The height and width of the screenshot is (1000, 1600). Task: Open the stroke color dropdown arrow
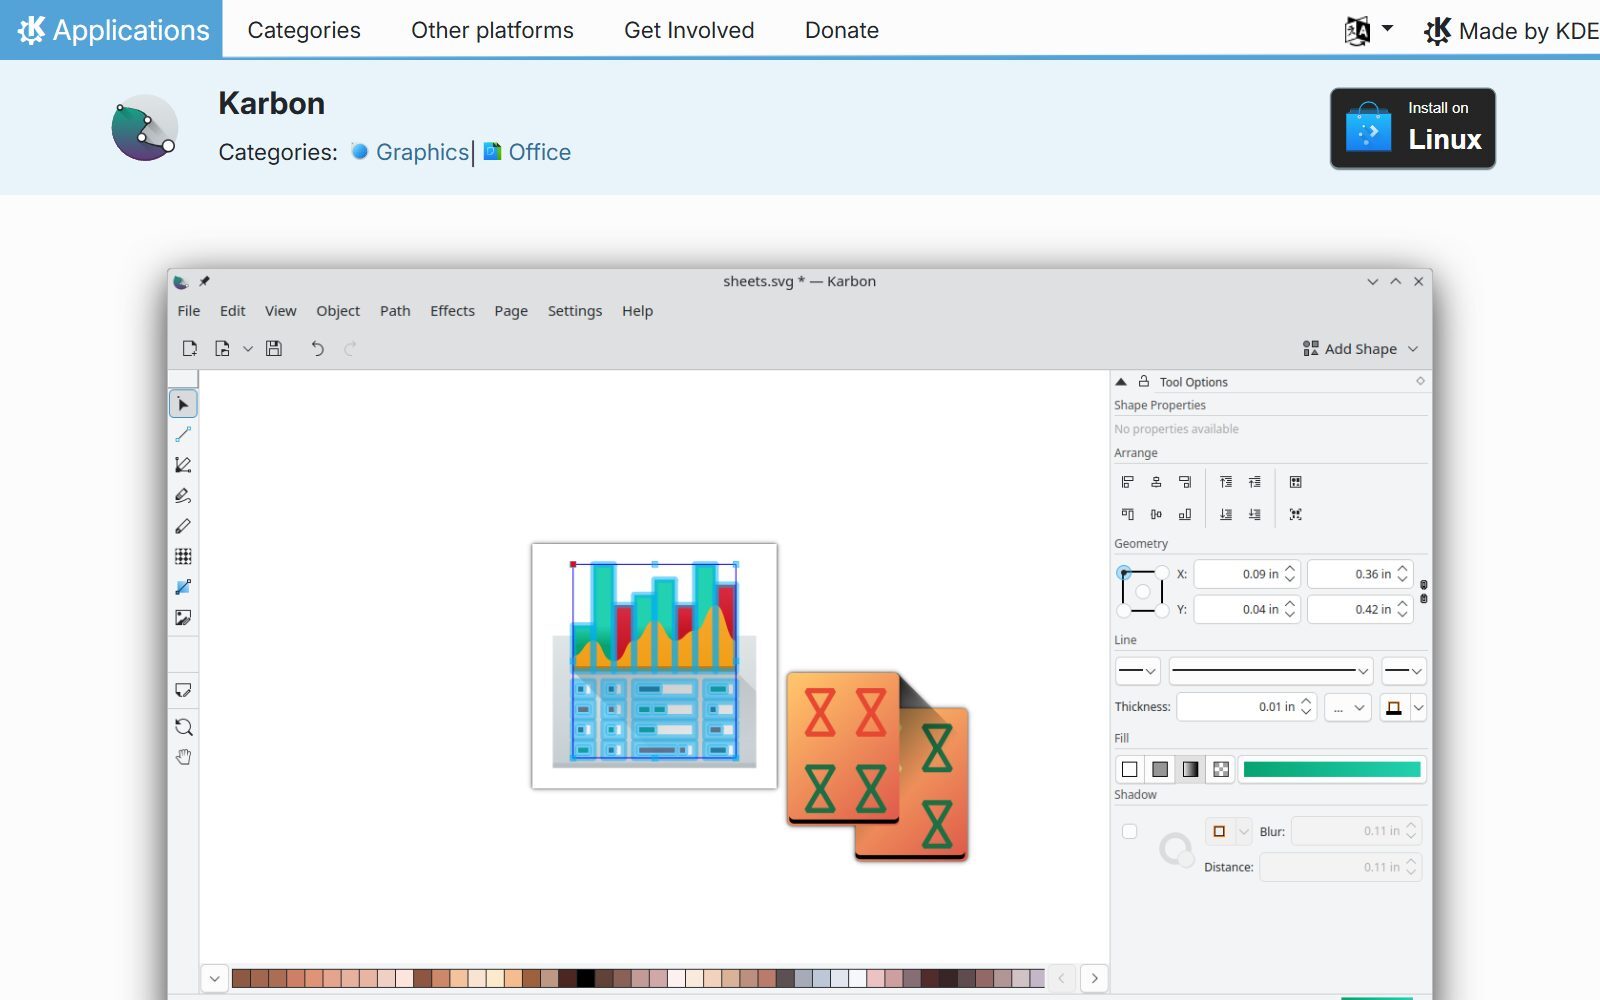tap(1419, 707)
